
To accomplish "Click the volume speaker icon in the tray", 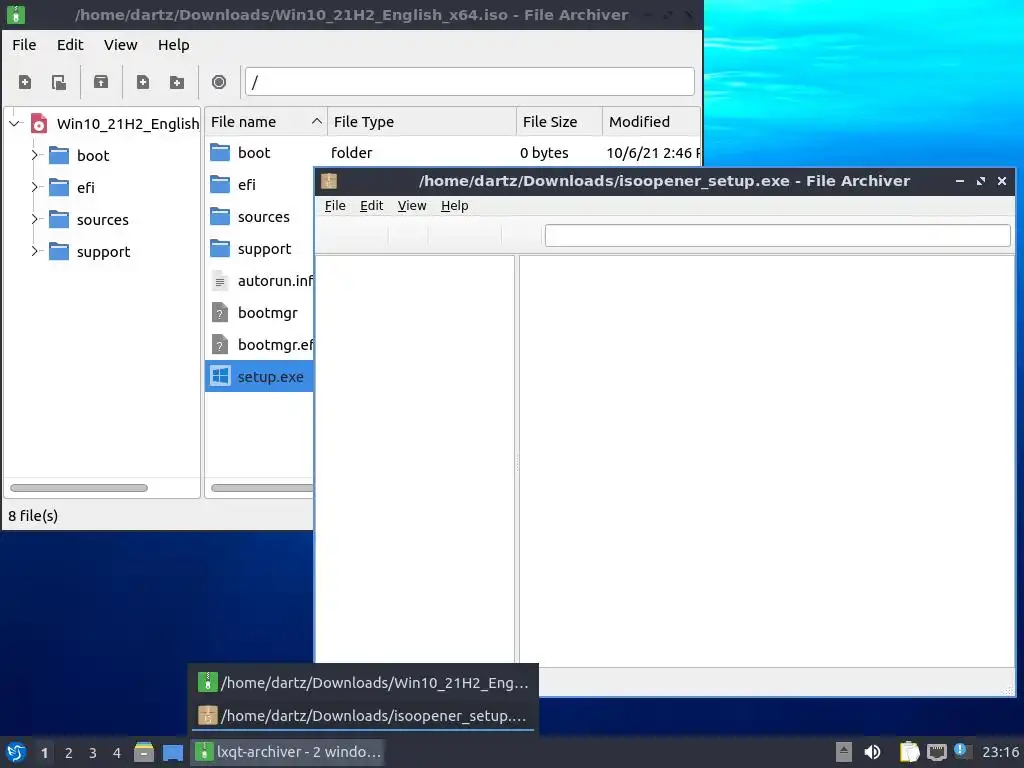I will tap(872, 752).
